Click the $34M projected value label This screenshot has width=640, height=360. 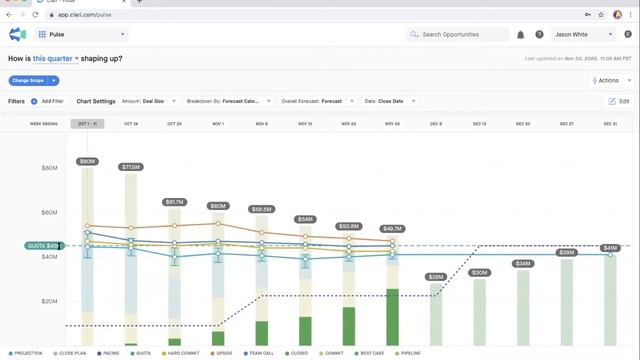coord(523,264)
